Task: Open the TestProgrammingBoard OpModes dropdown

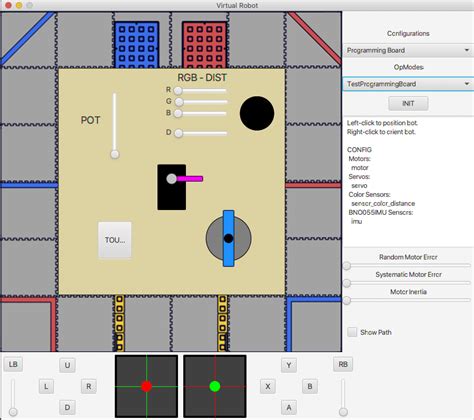Action: click(408, 84)
